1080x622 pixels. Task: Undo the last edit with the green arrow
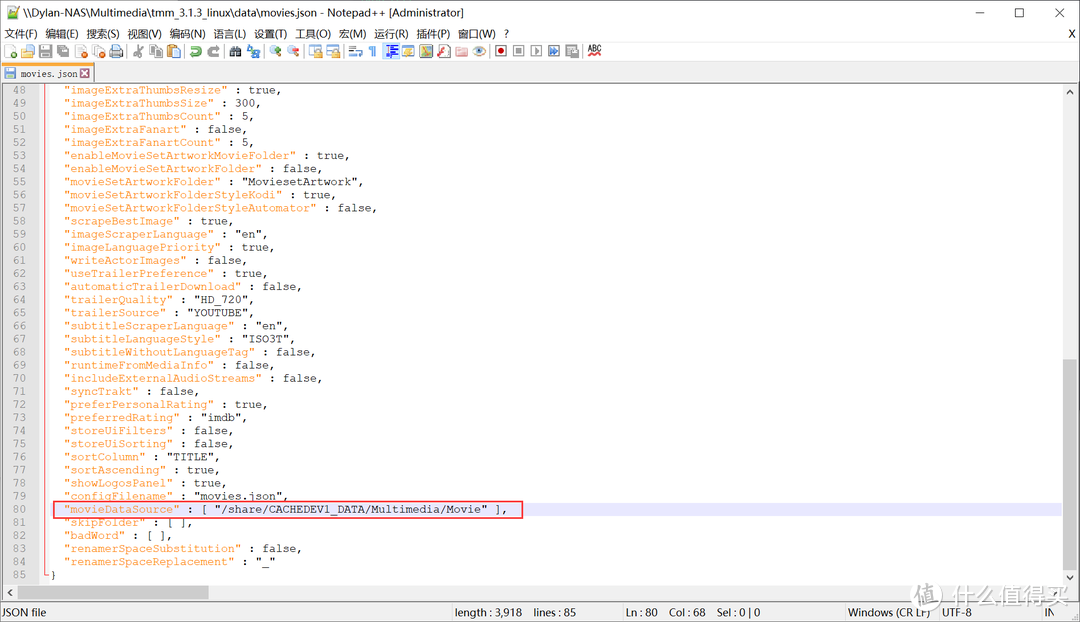pos(196,52)
